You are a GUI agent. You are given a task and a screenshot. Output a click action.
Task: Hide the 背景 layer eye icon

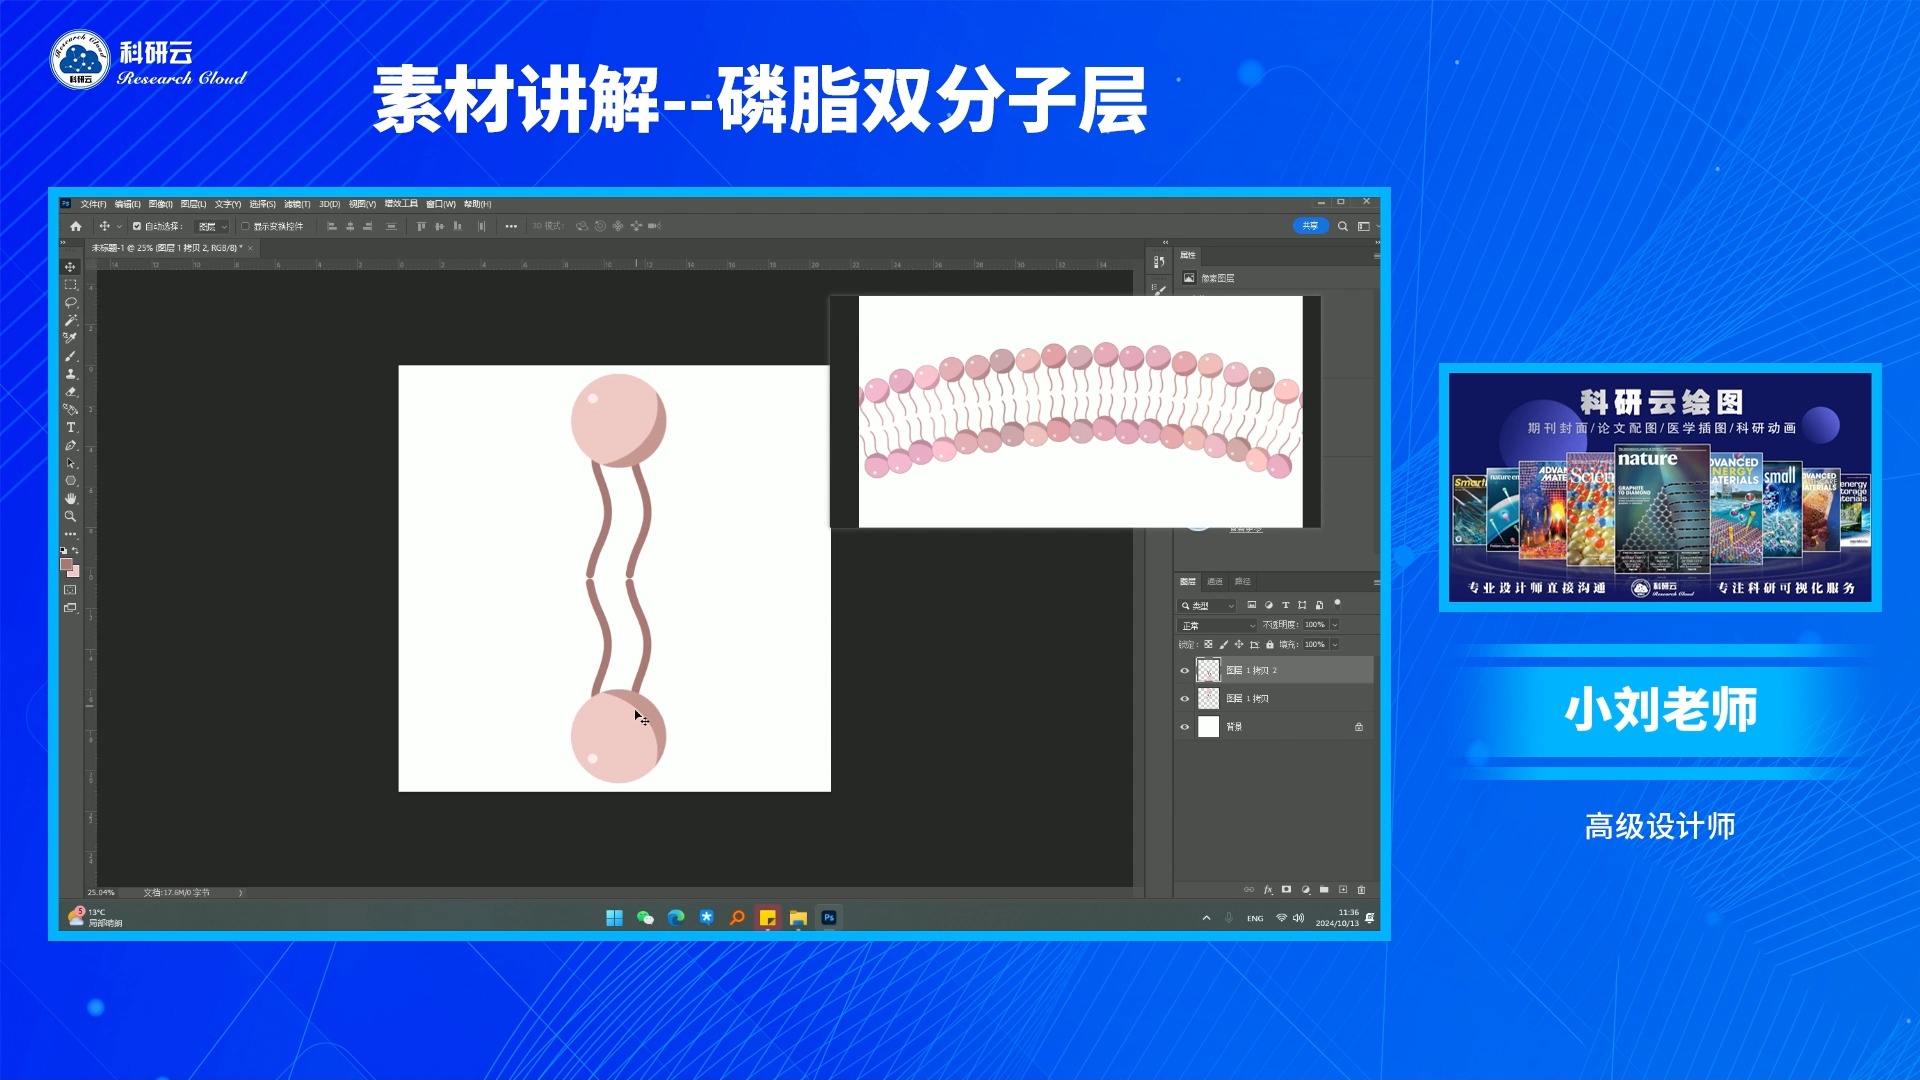(1185, 727)
